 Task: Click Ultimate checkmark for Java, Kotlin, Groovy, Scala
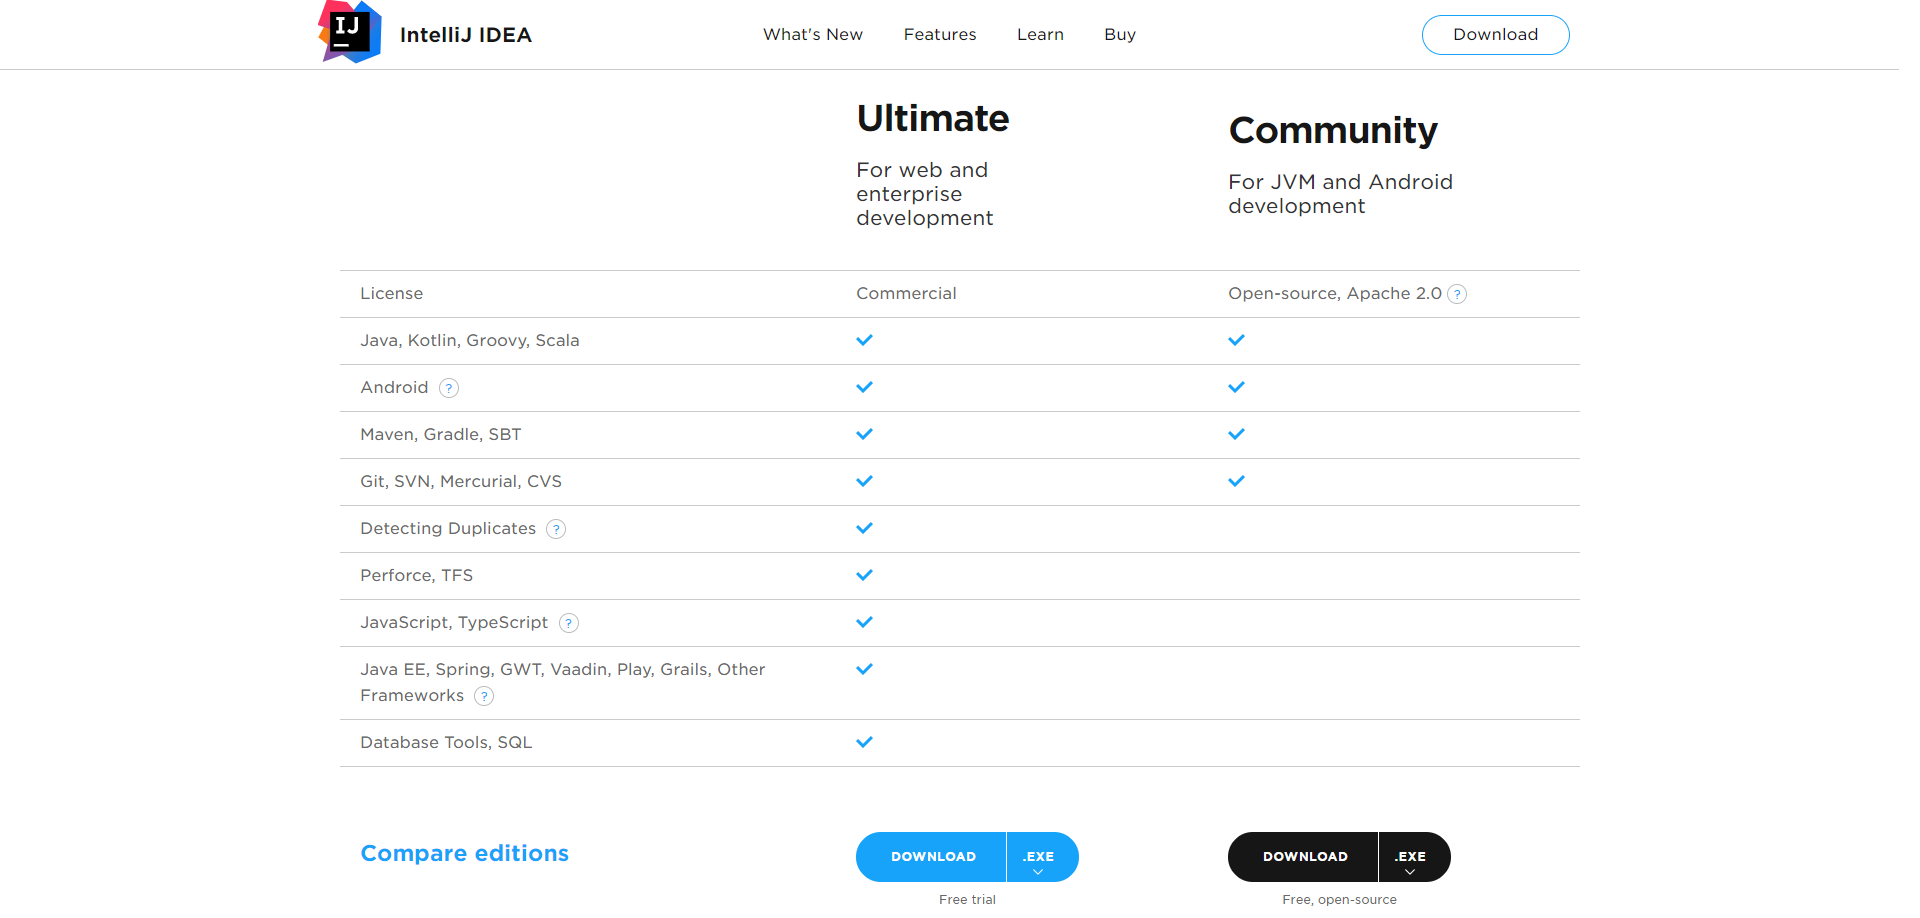865,340
